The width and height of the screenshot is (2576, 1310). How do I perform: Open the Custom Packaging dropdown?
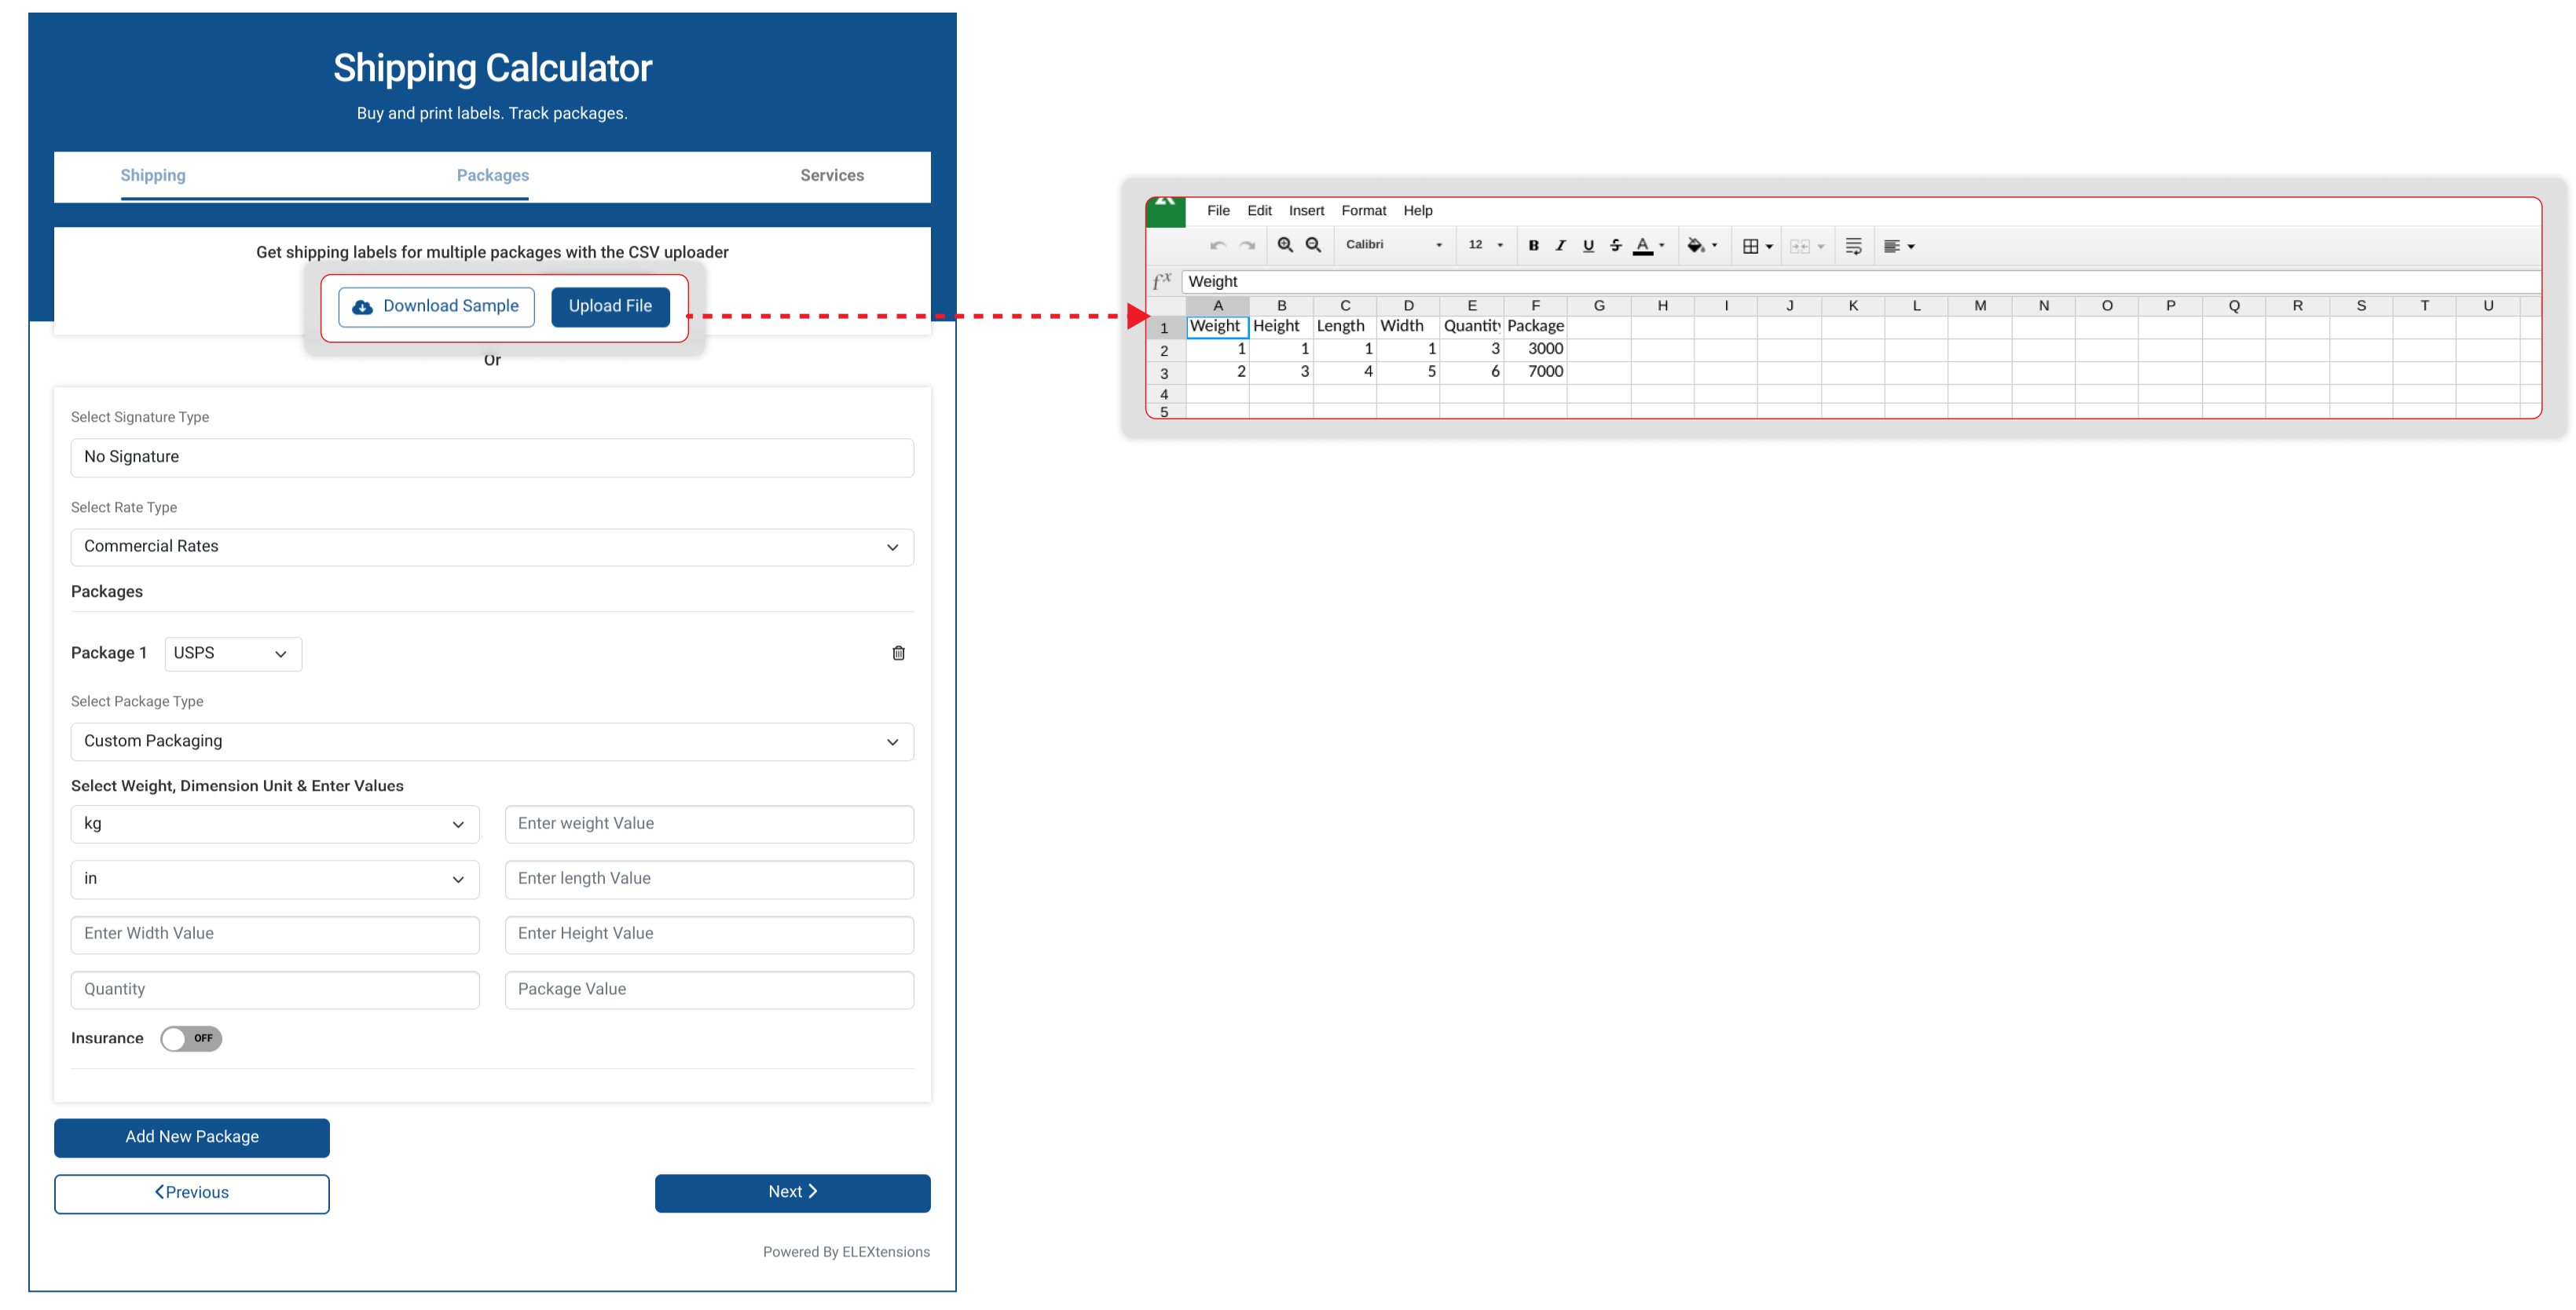tap(492, 741)
